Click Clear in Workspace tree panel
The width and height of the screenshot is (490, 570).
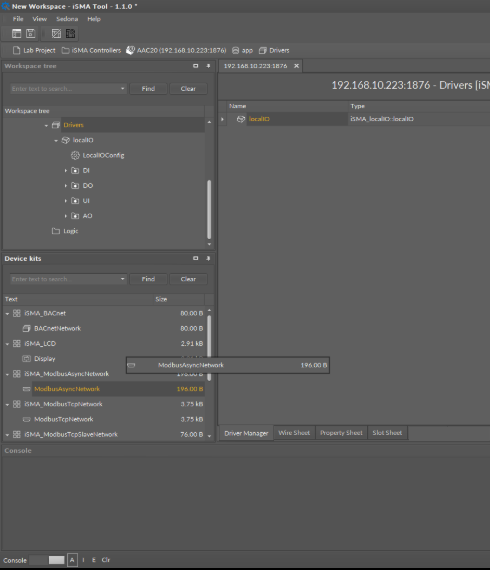click(188, 89)
